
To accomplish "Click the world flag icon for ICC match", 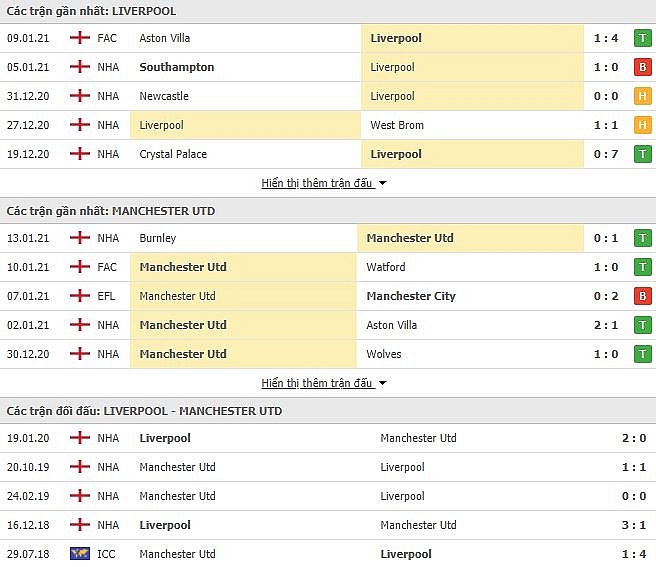I will 79,554.
